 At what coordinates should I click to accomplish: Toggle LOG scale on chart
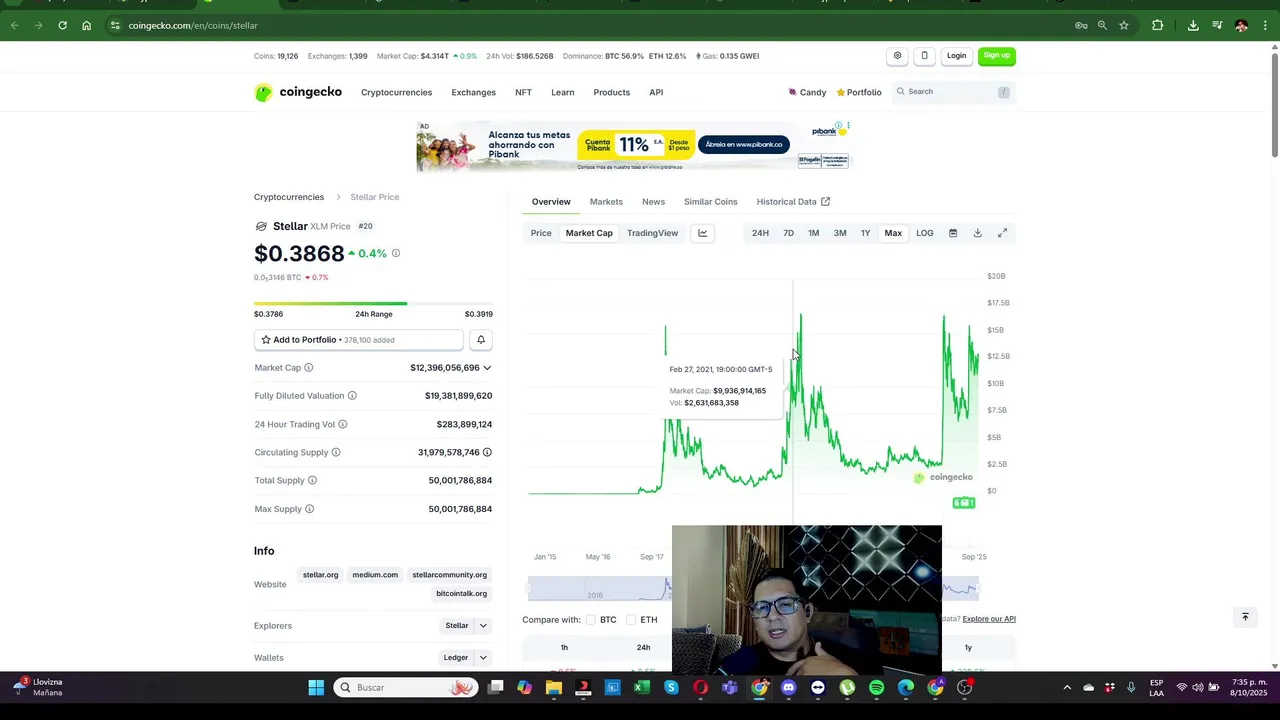click(x=925, y=233)
